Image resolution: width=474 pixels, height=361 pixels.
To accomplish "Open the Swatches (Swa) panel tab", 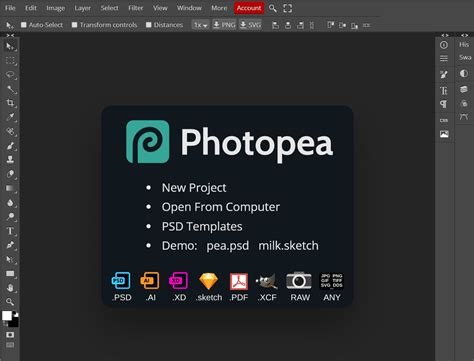I will [465, 57].
